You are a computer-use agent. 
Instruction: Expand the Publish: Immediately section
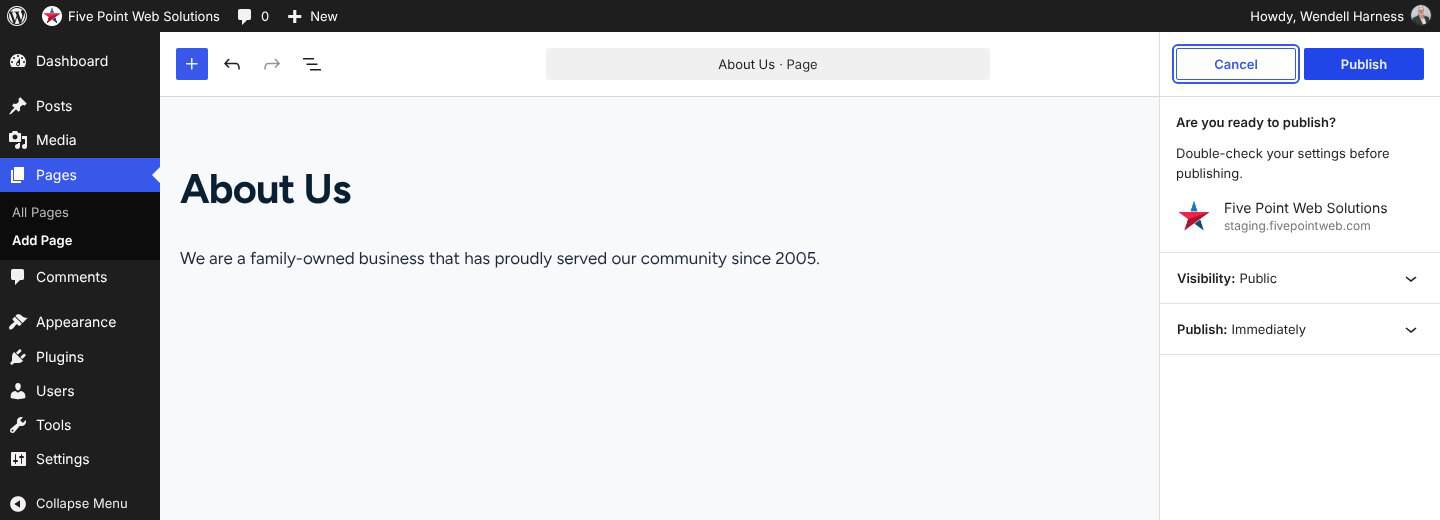point(1300,329)
